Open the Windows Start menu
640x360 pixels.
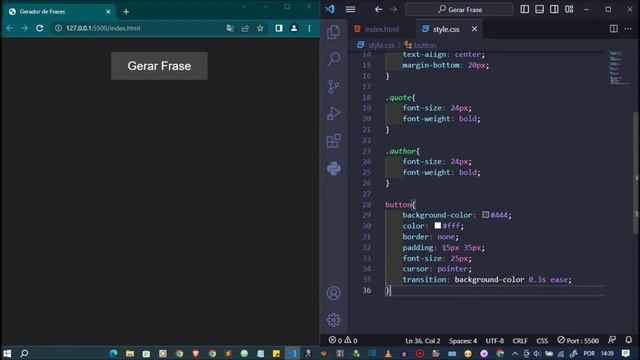tap(7, 353)
